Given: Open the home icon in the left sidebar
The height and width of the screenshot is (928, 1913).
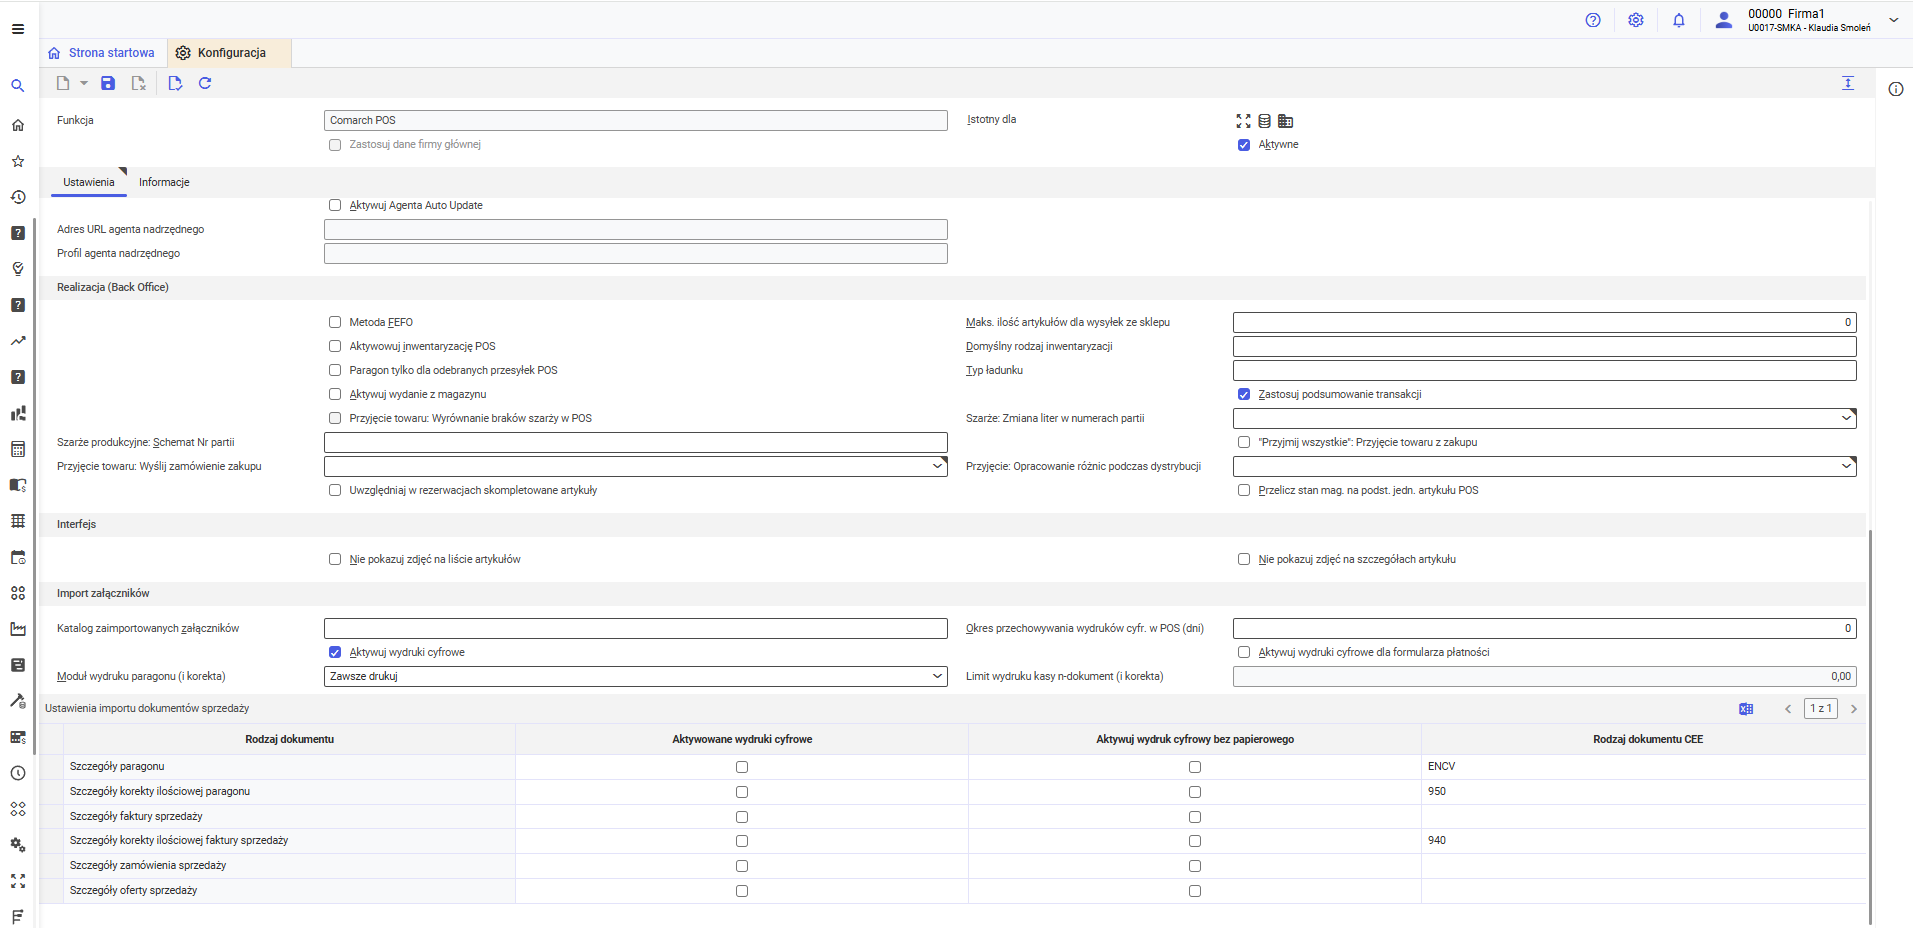Looking at the screenshot, I should (x=18, y=125).
